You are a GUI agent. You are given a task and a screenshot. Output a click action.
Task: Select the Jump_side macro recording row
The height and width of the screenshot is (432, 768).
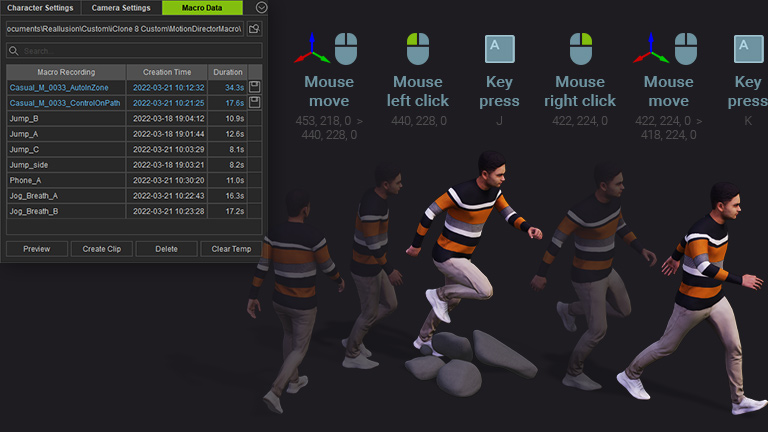[66, 165]
